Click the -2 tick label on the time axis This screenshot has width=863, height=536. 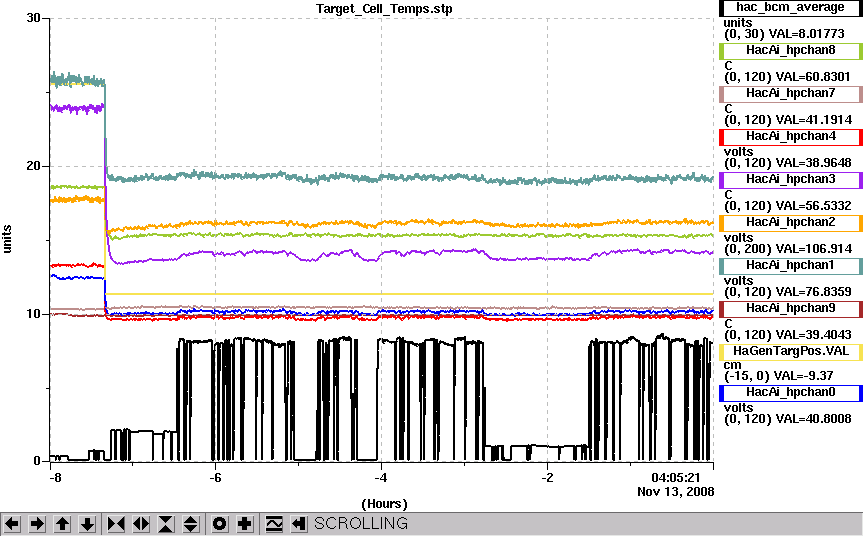pos(547,478)
